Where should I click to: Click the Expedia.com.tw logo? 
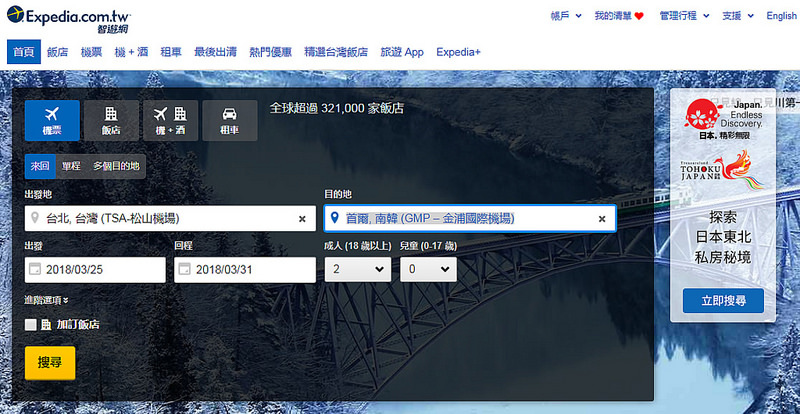click(69, 19)
